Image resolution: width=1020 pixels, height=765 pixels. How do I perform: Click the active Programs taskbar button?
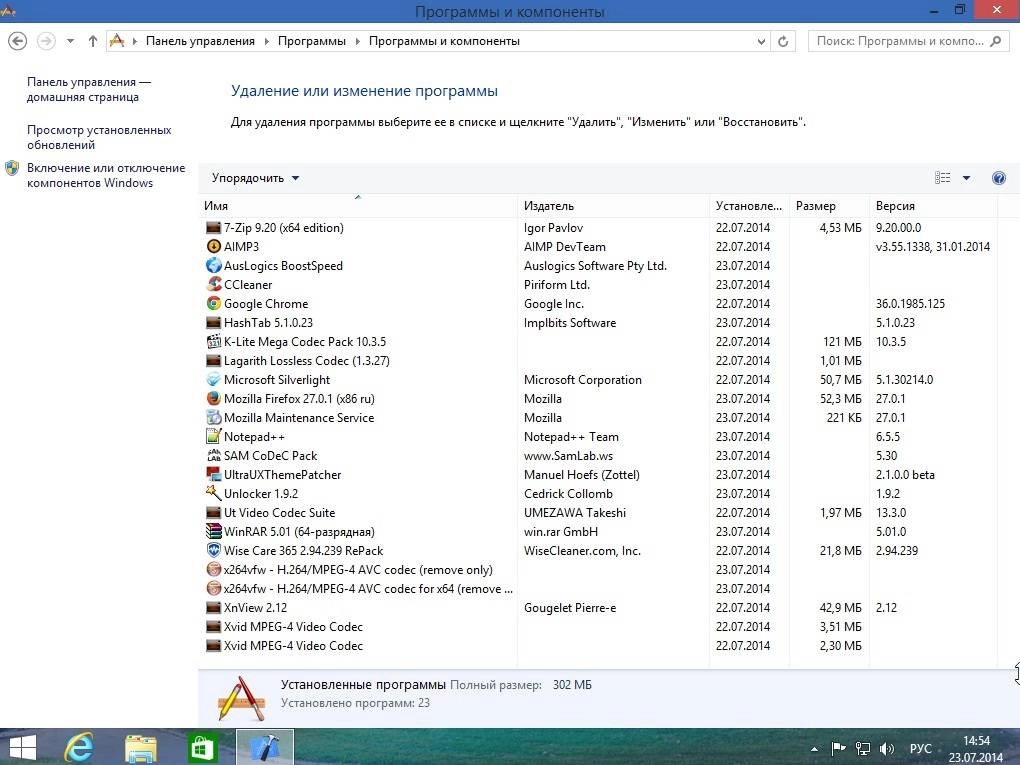(x=265, y=747)
